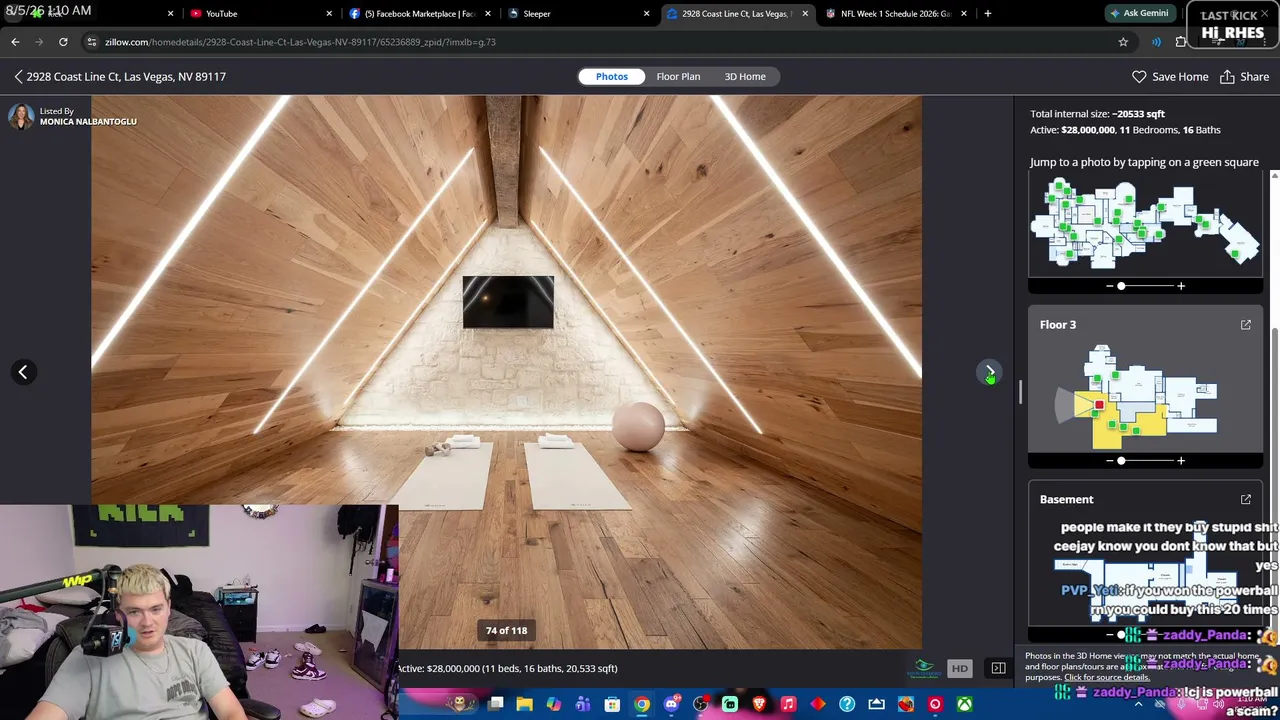Screen dimensions: 1280x720
Task: Bookmark this page with the star icon
Action: [x=1123, y=42]
